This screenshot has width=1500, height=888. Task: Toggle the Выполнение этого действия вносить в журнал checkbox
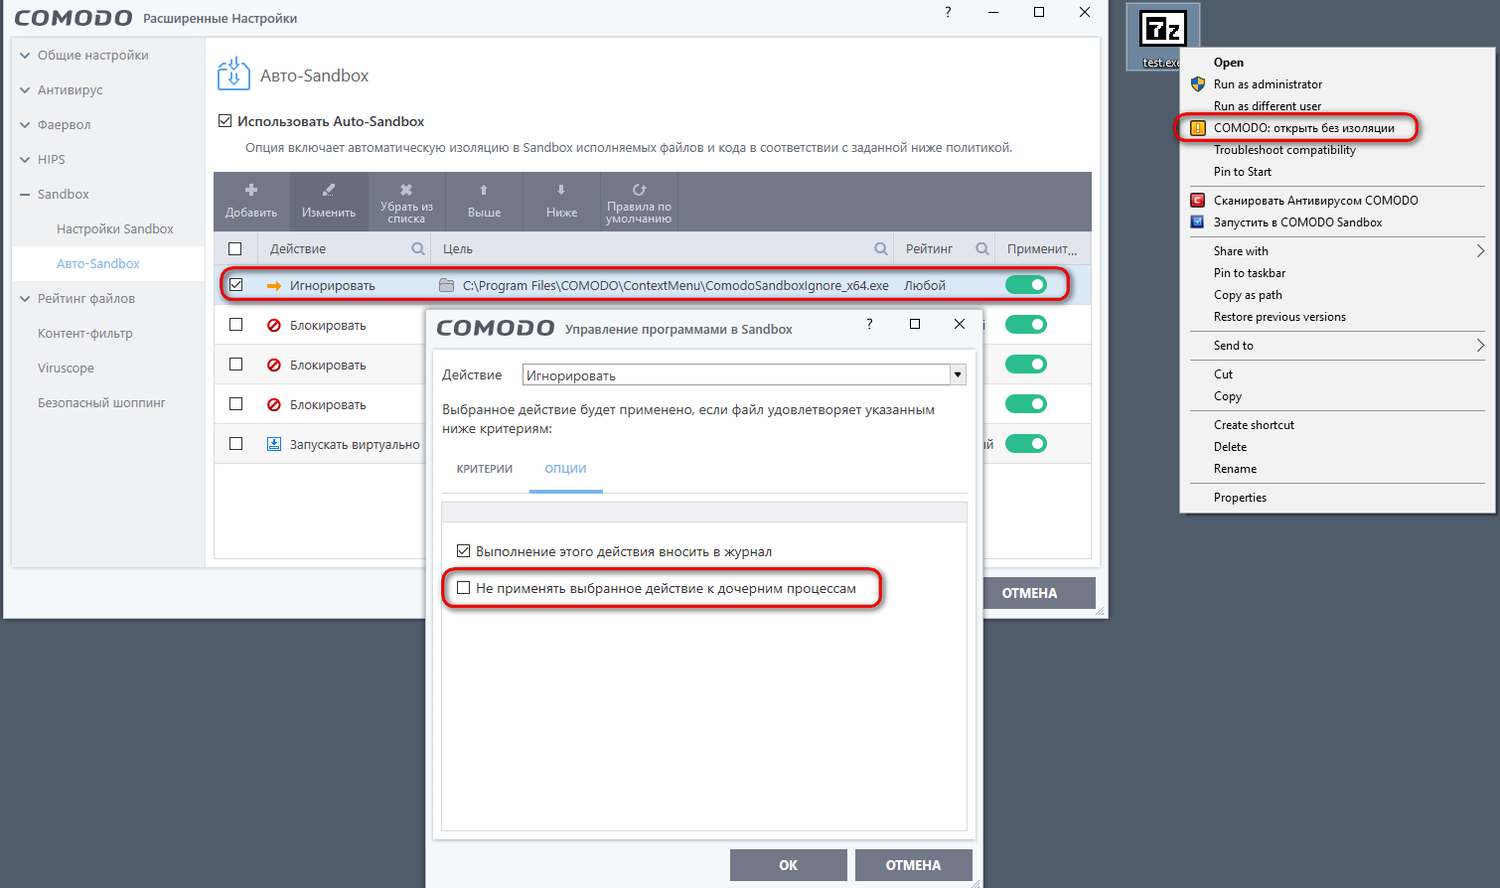(x=463, y=551)
